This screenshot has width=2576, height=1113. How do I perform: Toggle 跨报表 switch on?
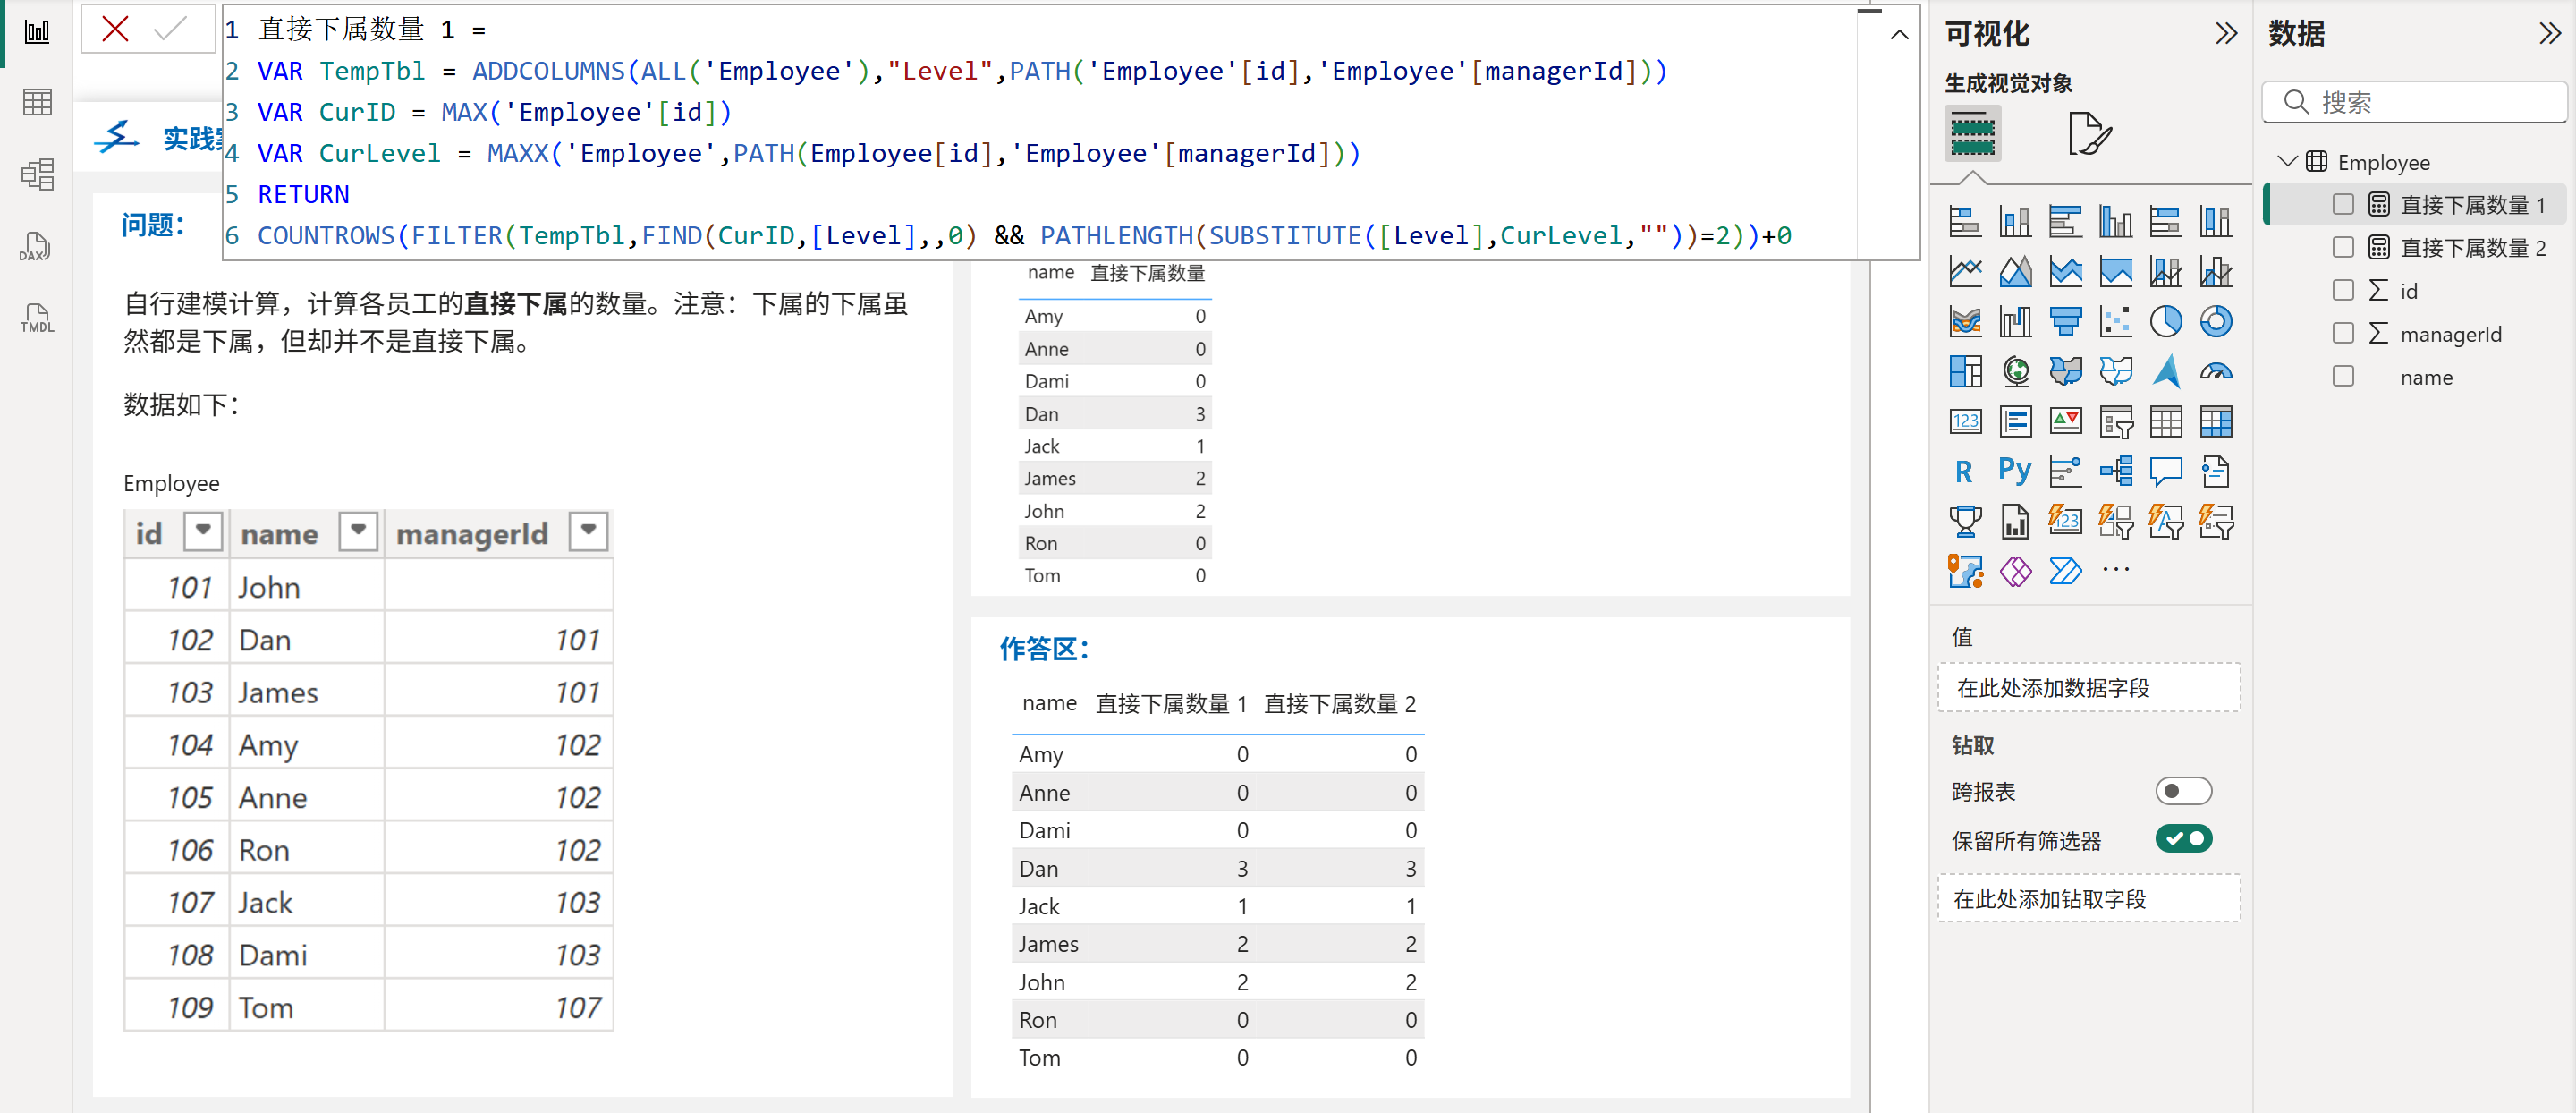[x=2183, y=791]
